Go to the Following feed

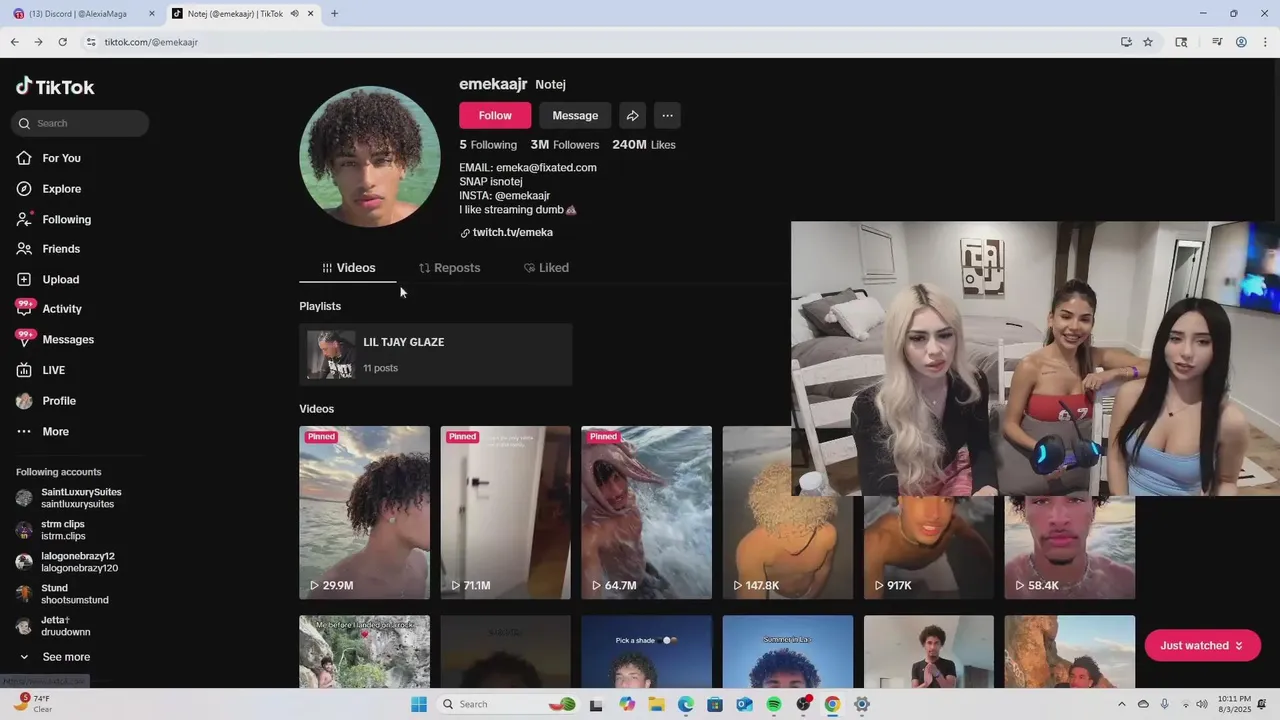[x=66, y=219]
